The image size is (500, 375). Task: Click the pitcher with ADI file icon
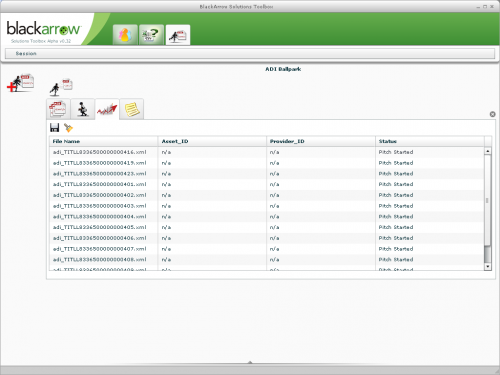point(61,87)
